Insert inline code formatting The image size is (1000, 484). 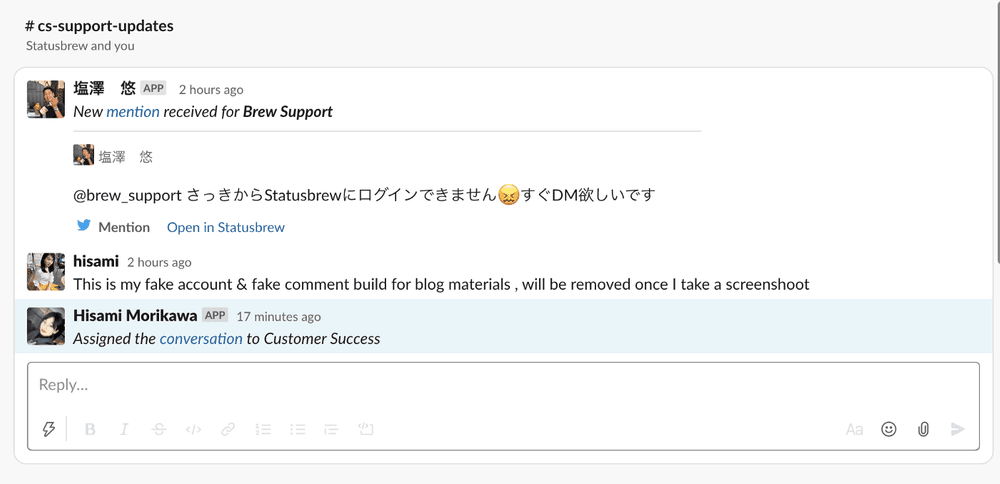(x=193, y=429)
